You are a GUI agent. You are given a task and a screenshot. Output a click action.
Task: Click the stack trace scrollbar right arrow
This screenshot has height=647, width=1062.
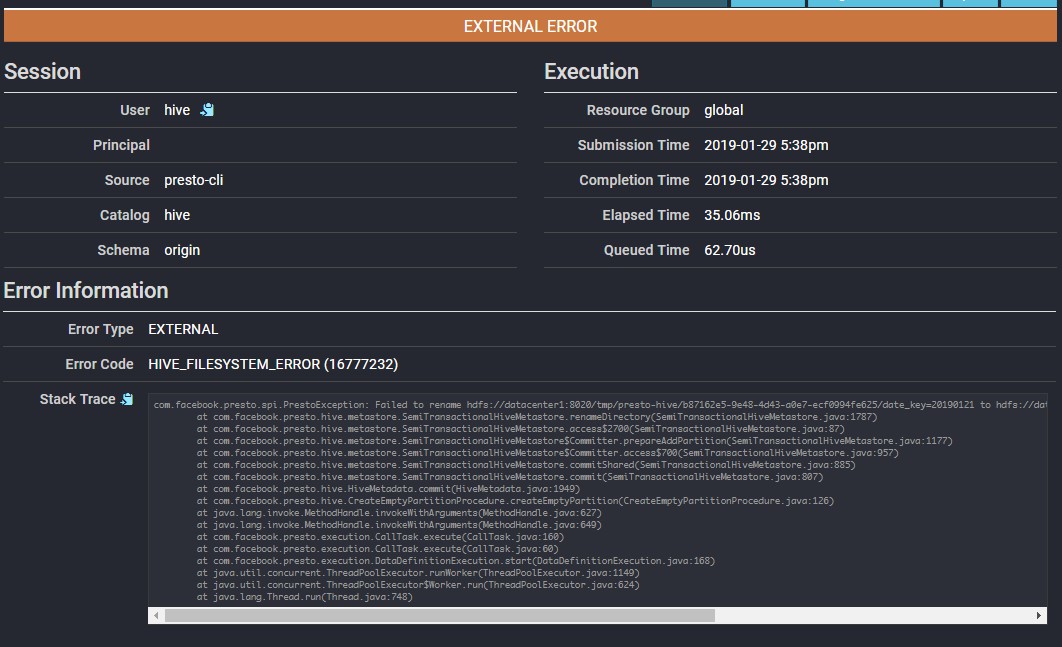click(1038, 615)
